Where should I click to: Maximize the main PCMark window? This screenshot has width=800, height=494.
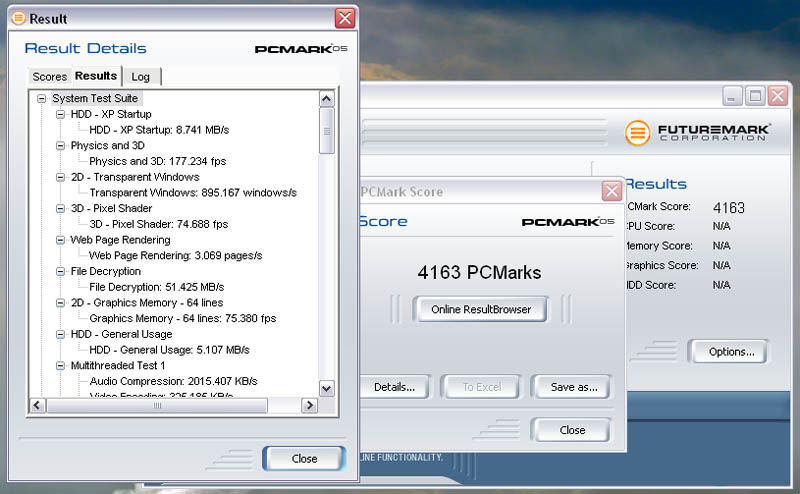pos(755,96)
